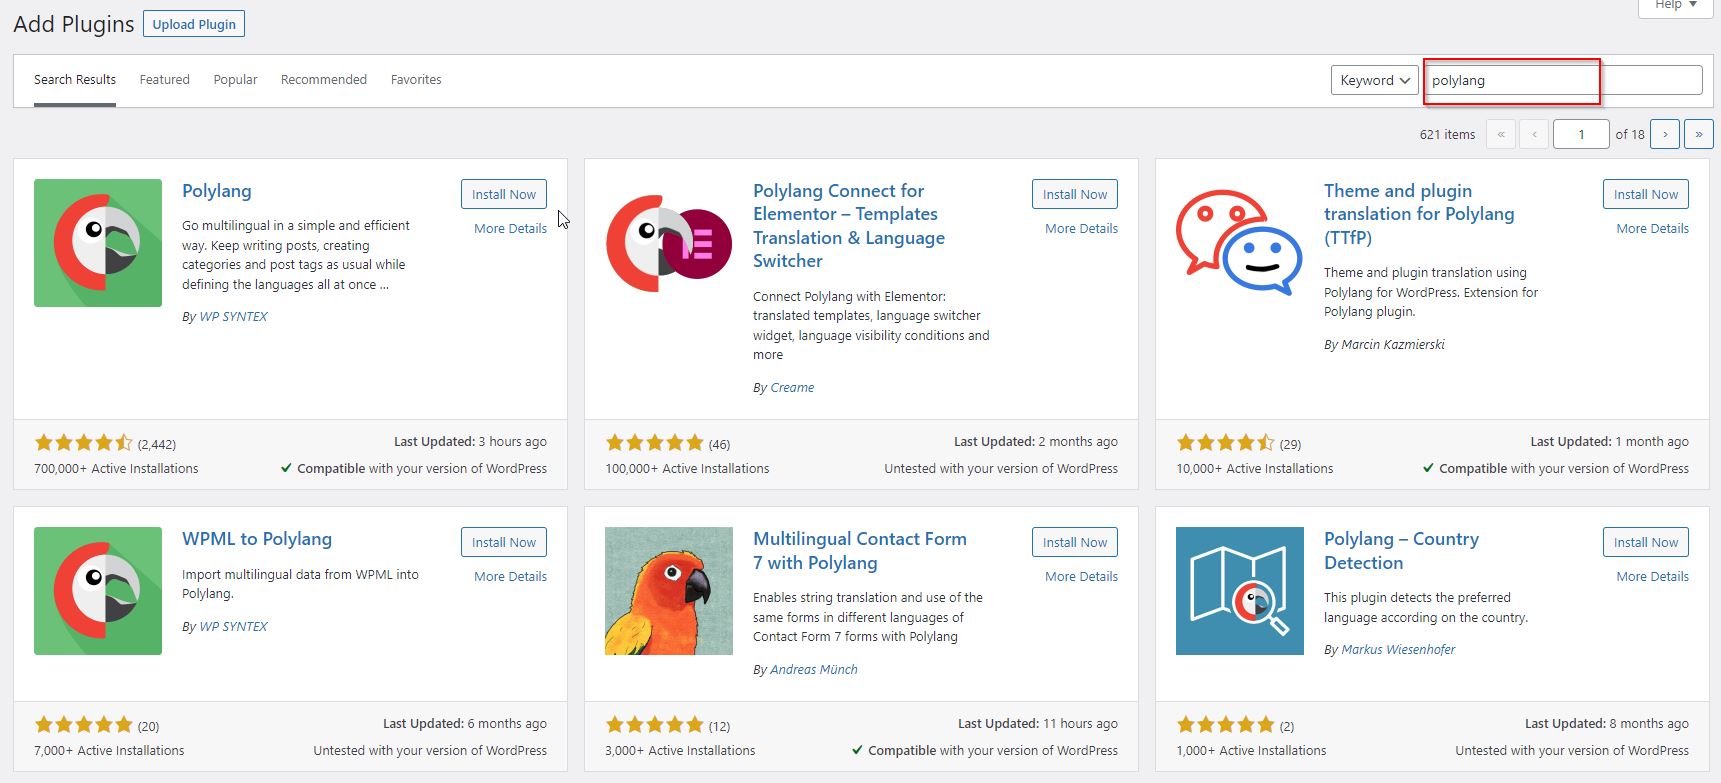Open the Featured plugins tab

[x=165, y=80]
